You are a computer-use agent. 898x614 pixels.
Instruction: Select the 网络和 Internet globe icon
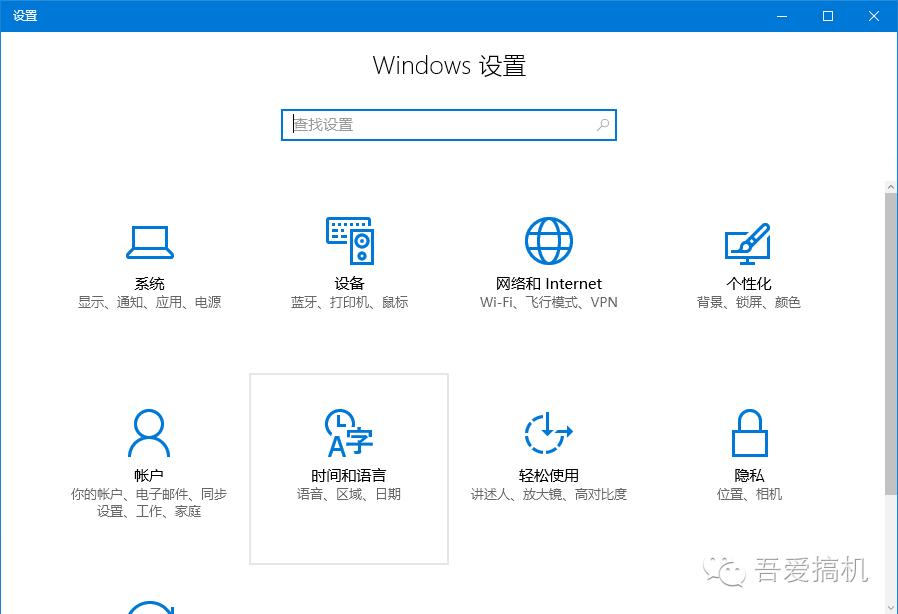tap(548, 239)
